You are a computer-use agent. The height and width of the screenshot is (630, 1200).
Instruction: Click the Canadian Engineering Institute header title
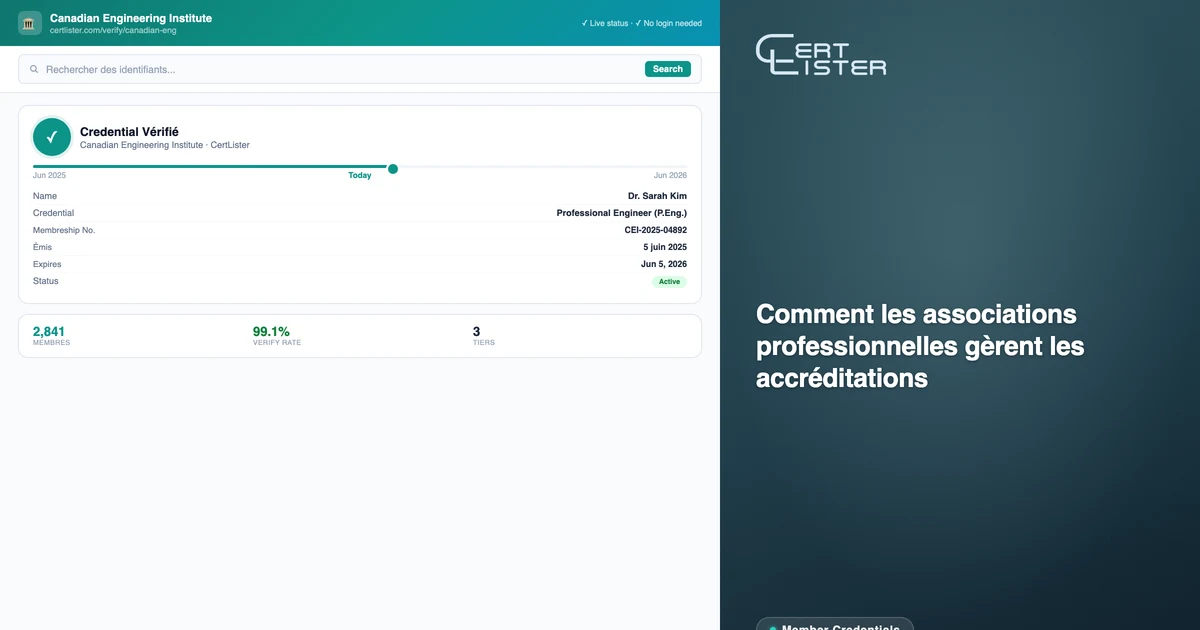tap(131, 18)
